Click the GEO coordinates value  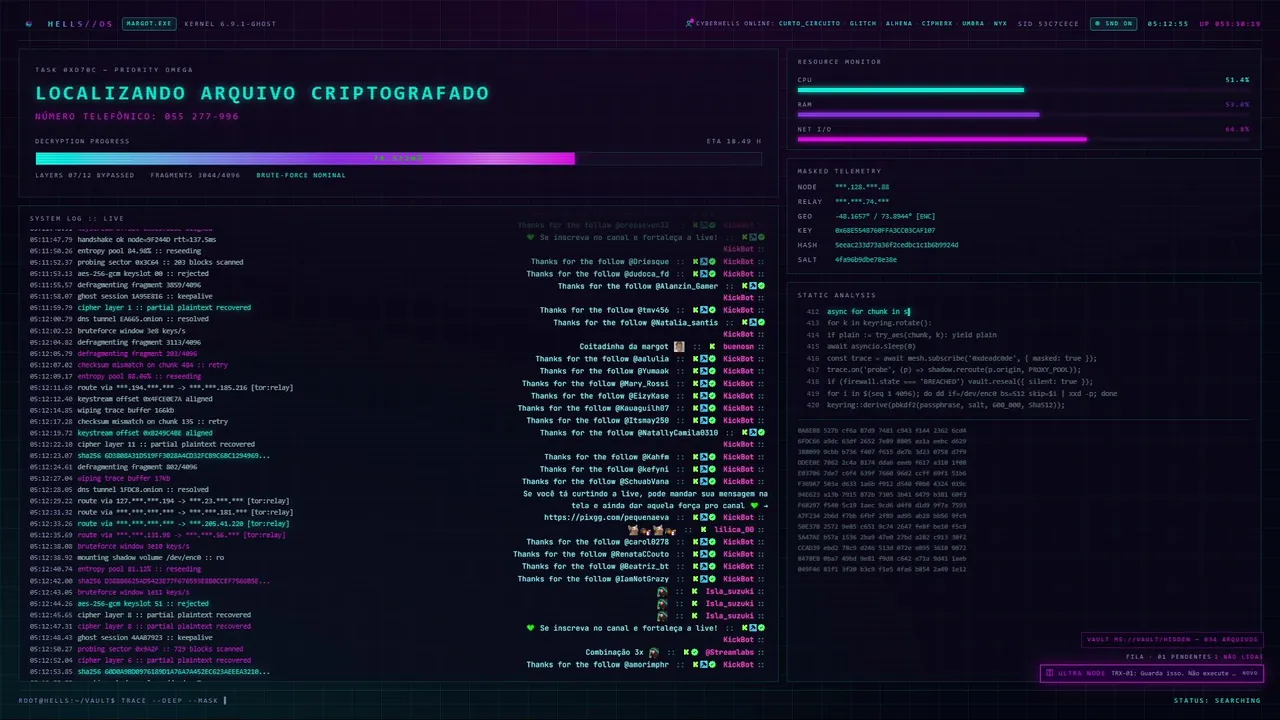click(x=885, y=216)
